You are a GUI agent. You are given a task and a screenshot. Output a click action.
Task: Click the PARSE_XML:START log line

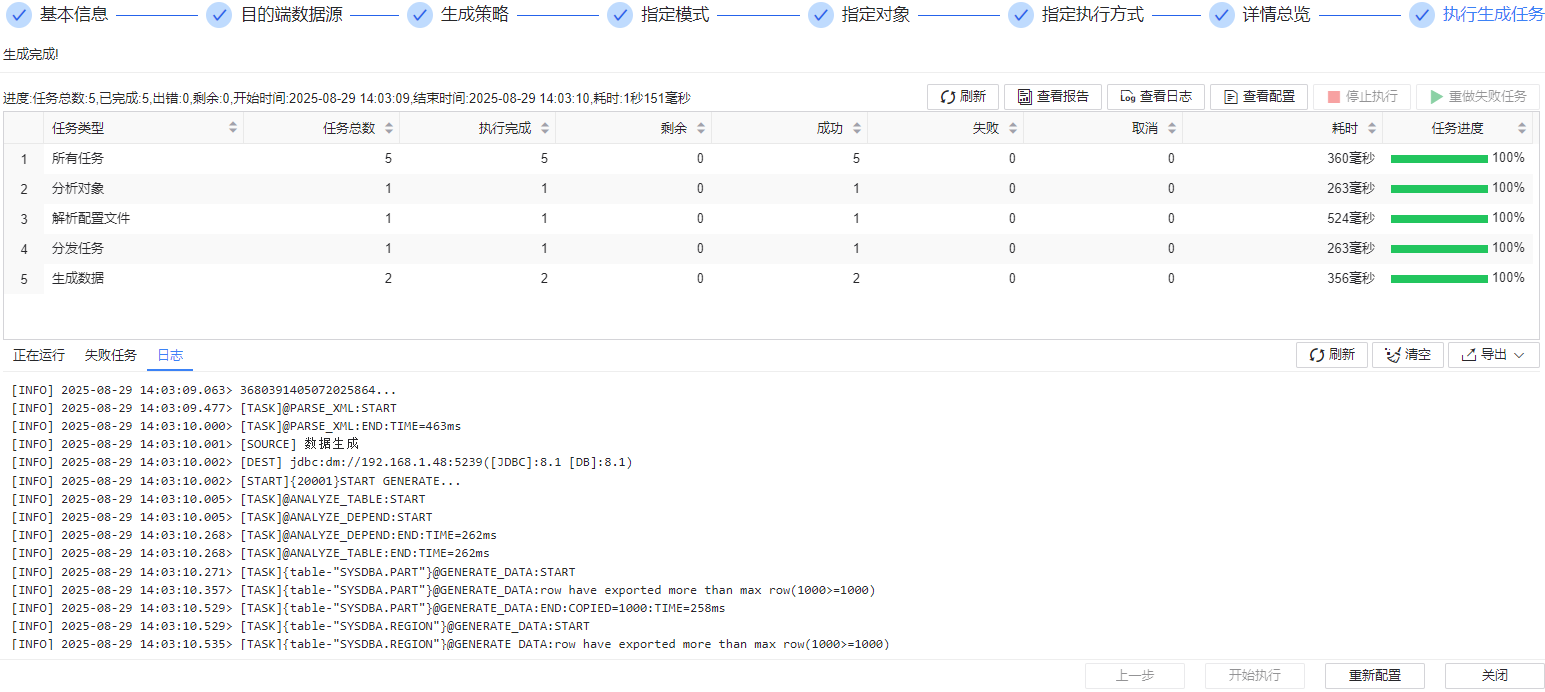pos(204,408)
